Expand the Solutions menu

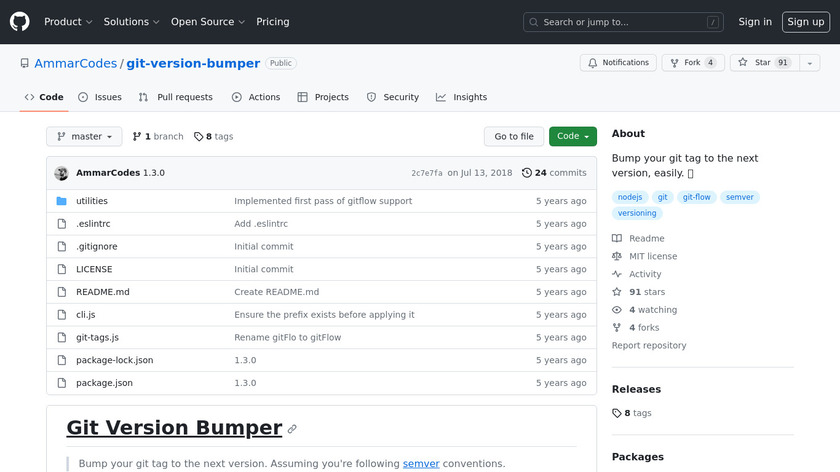click(x=132, y=22)
